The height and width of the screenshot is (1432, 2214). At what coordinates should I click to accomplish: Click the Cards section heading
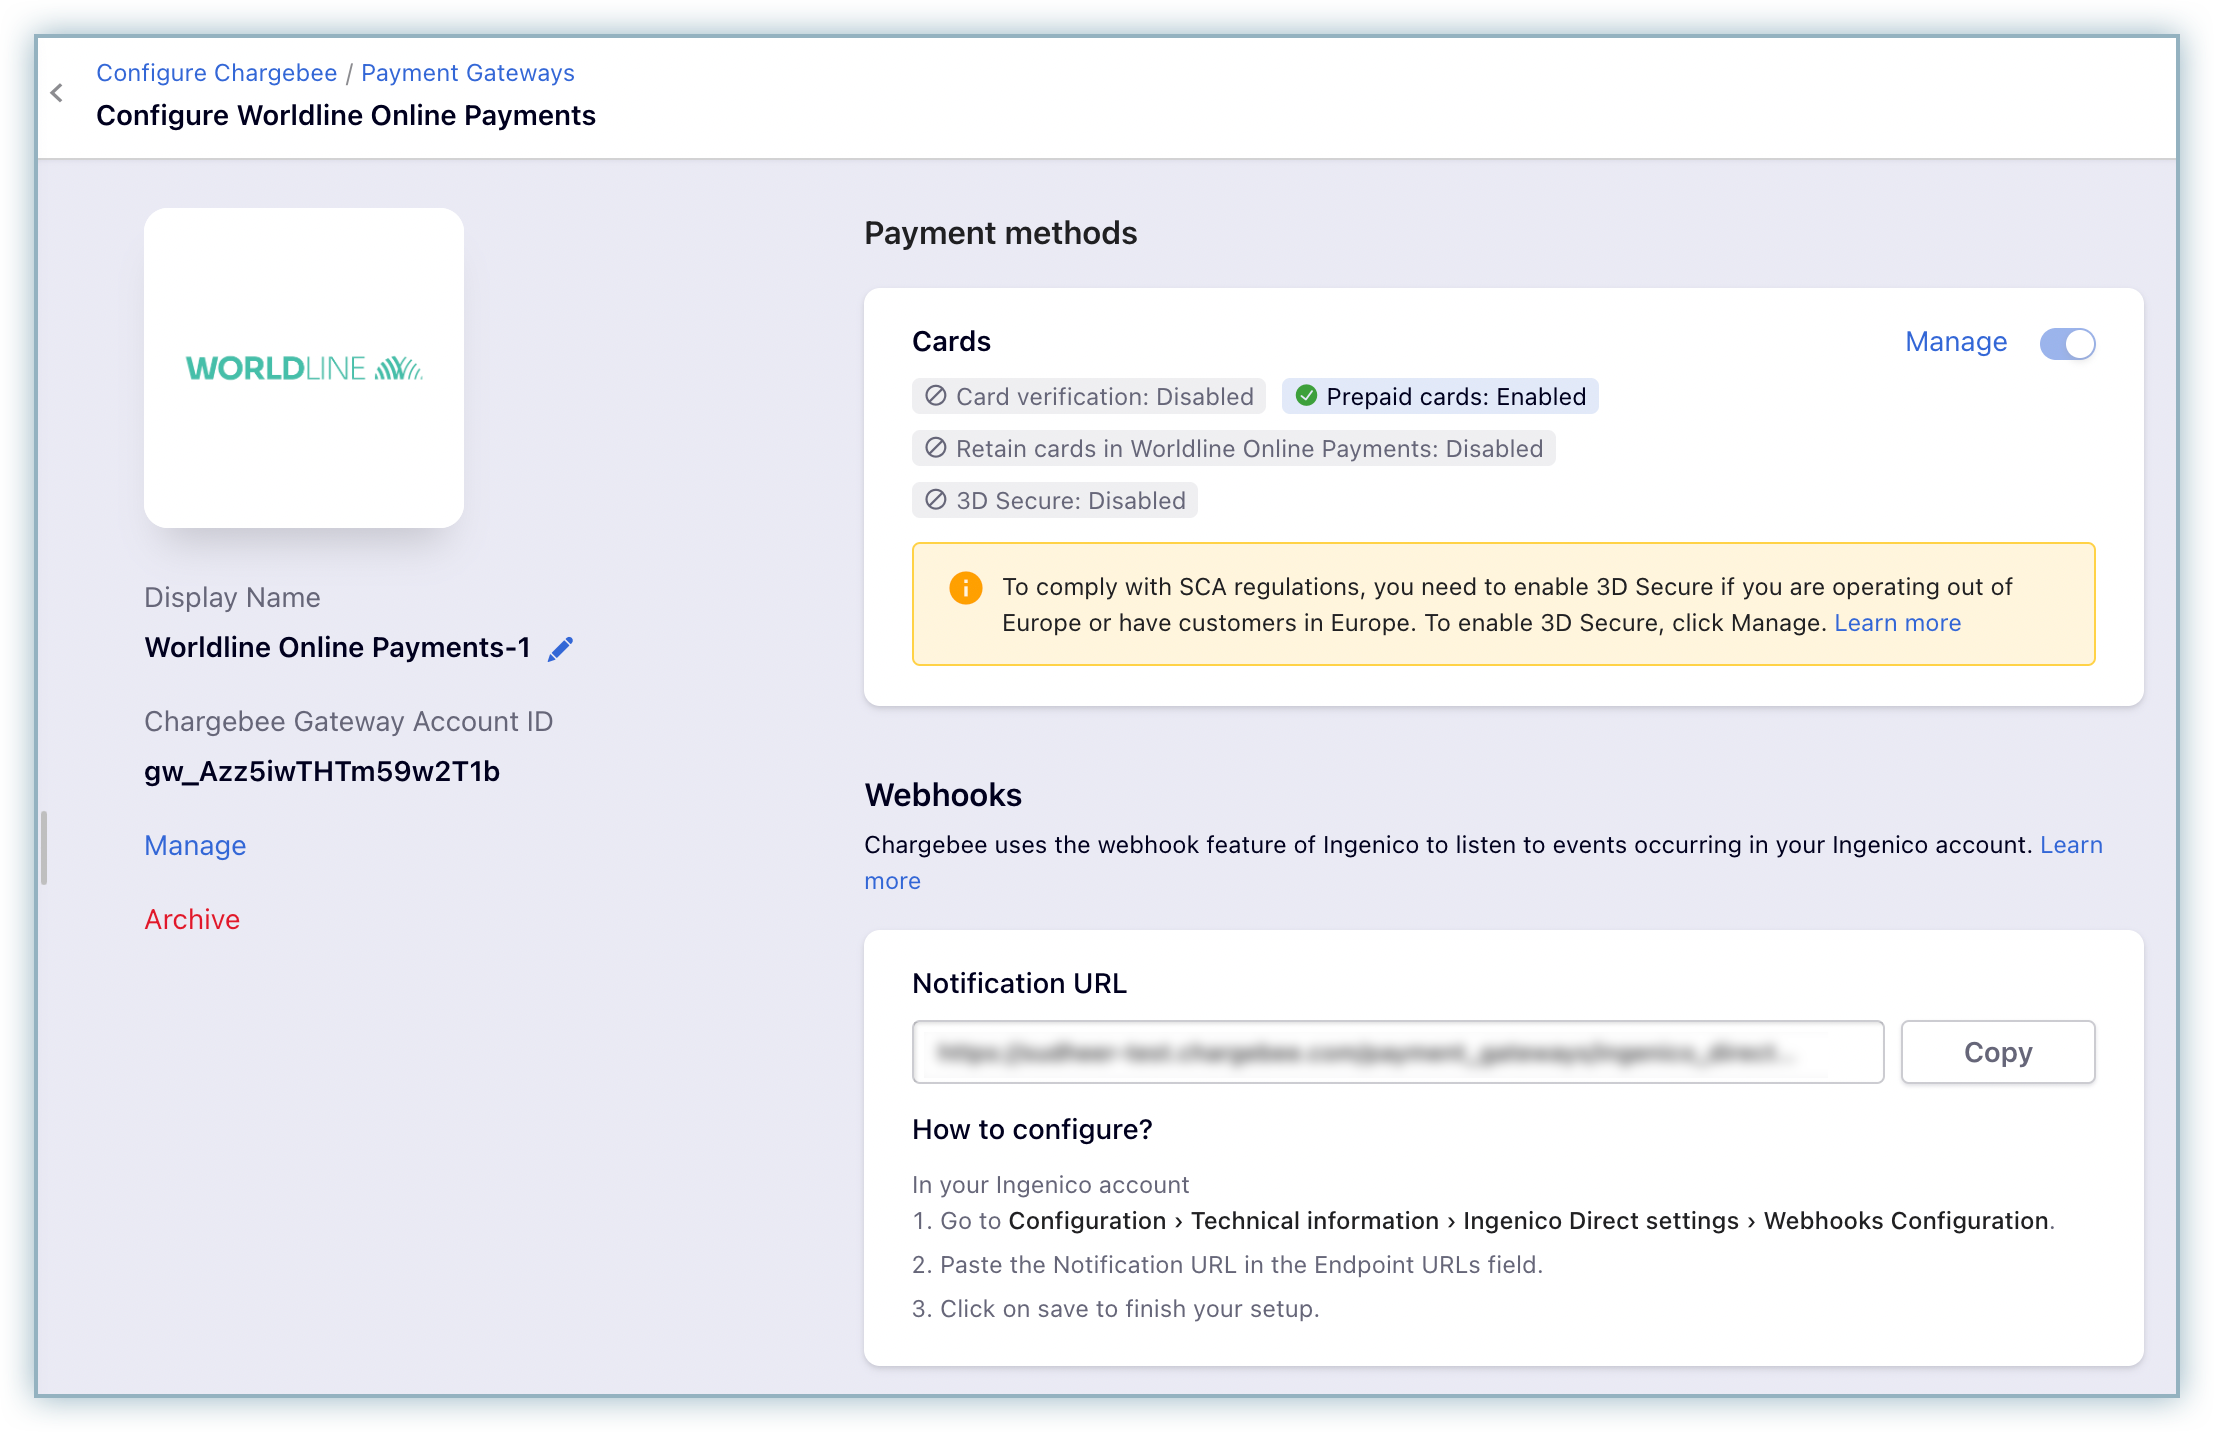click(951, 342)
